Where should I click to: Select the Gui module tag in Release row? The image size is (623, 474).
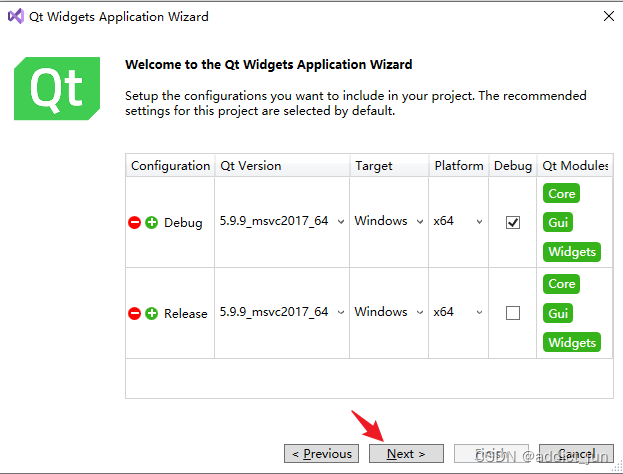(558, 313)
